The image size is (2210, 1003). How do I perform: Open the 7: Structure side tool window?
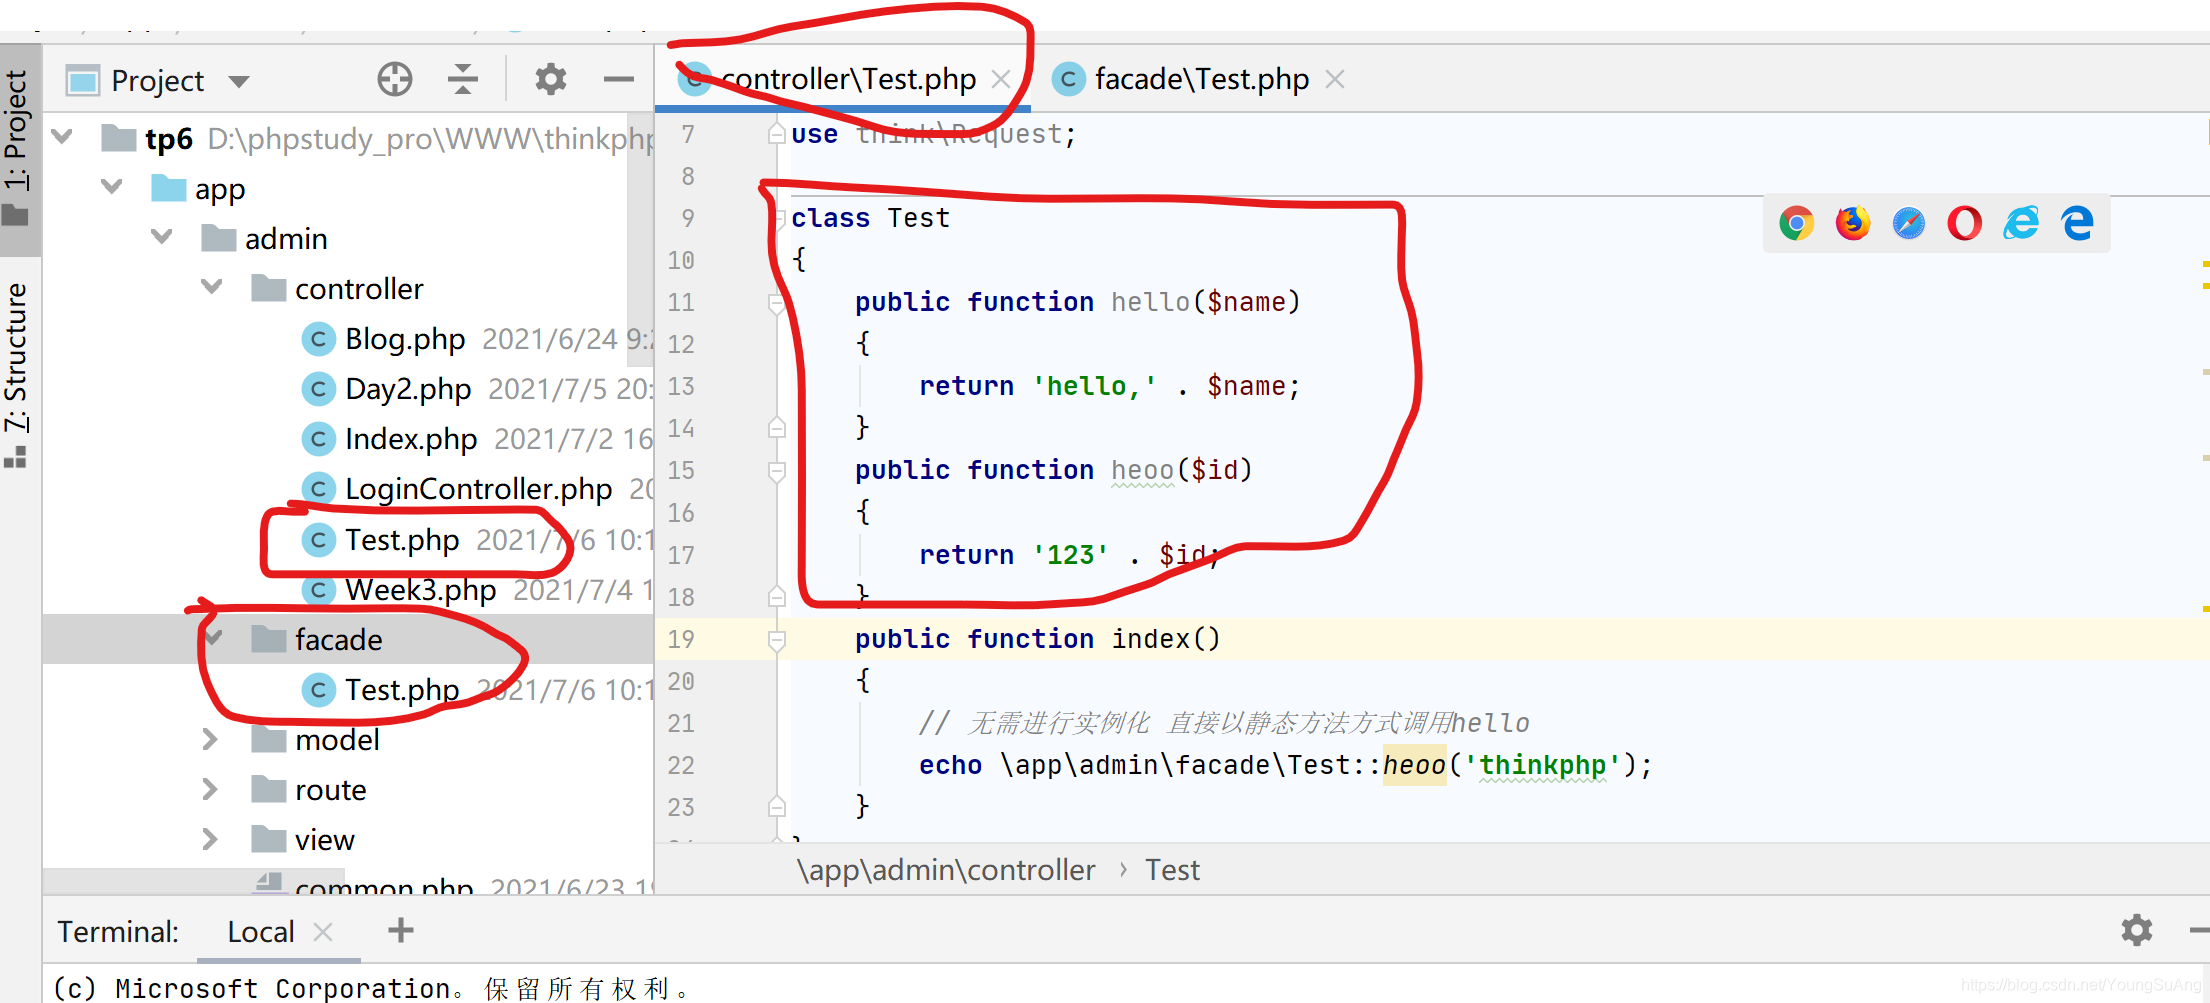tap(17, 373)
